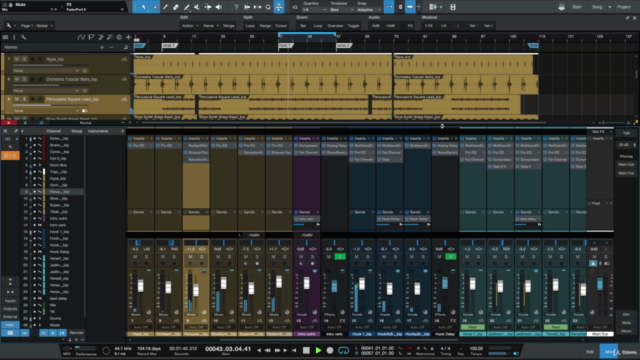The width and height of the screenshot is (640, 360).
Task: Mute mixer channel 7 Hype_bip
Action: pos(135,257)
